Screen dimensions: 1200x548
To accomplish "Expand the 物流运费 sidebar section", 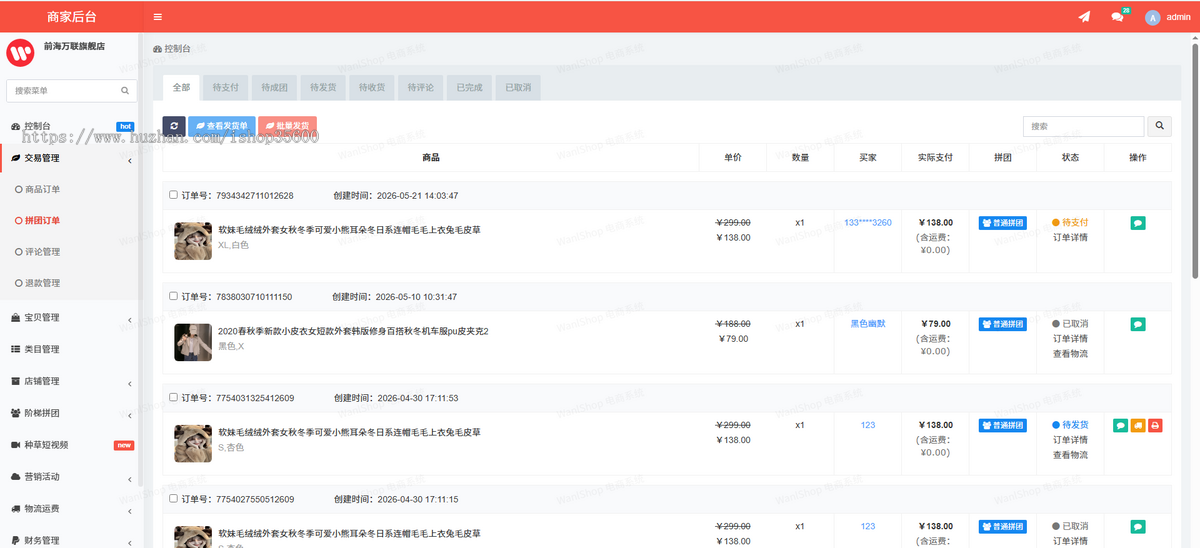I will [x=70, y=508].
